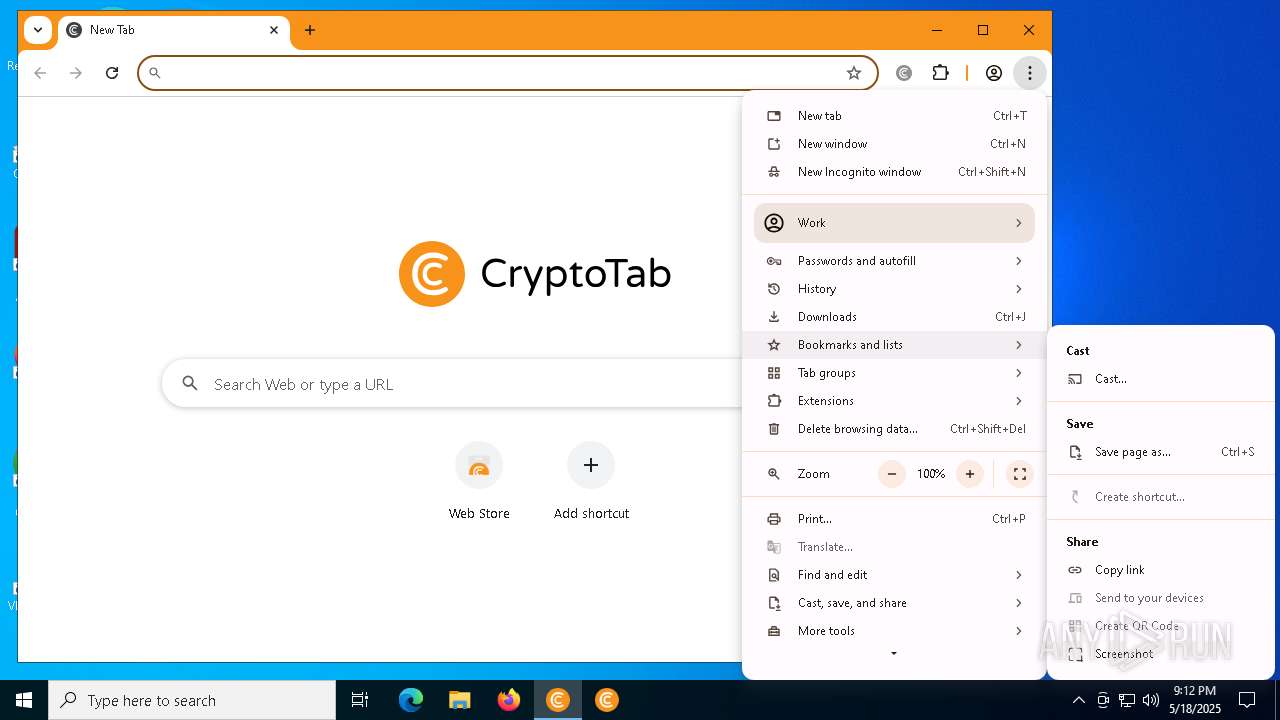Click the three-dot Chrome menu button

(x=1030, y=73)
